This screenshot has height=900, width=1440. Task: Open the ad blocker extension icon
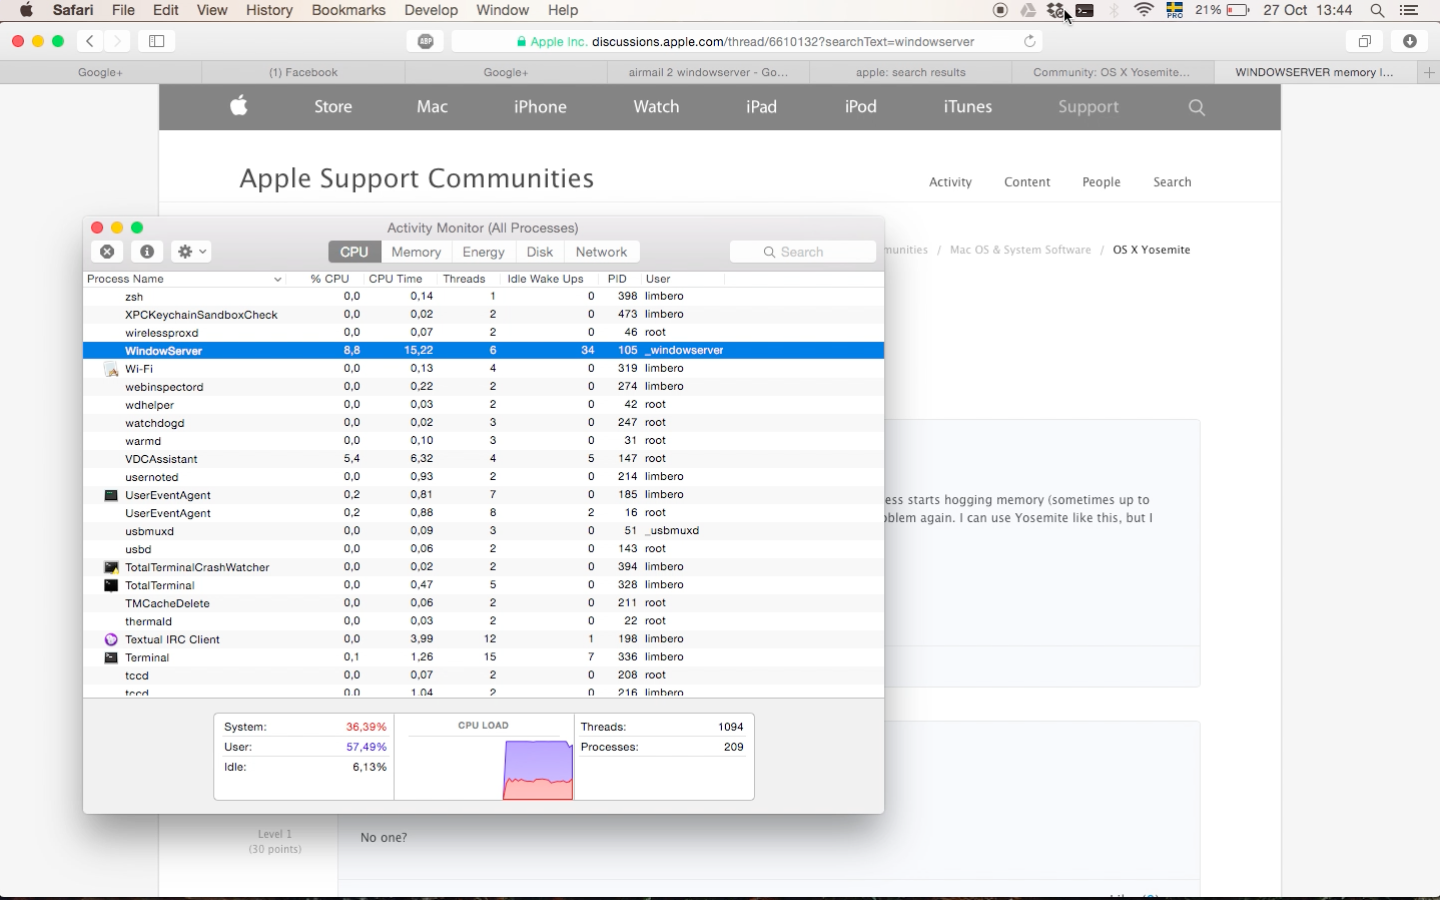426,41
